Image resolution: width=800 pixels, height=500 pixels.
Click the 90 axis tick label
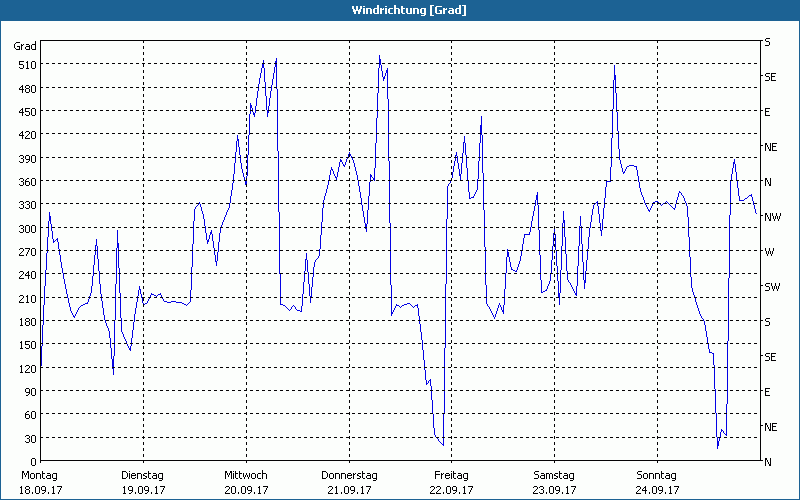coord(31,391)
